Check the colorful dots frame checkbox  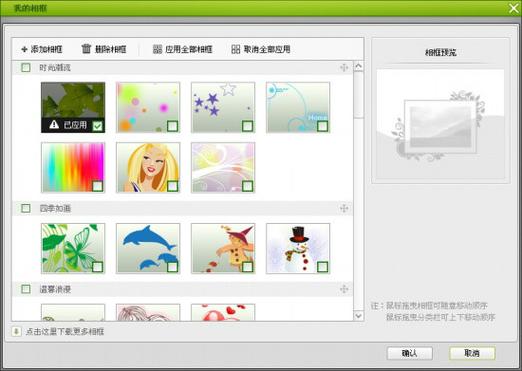coord(173,126)
